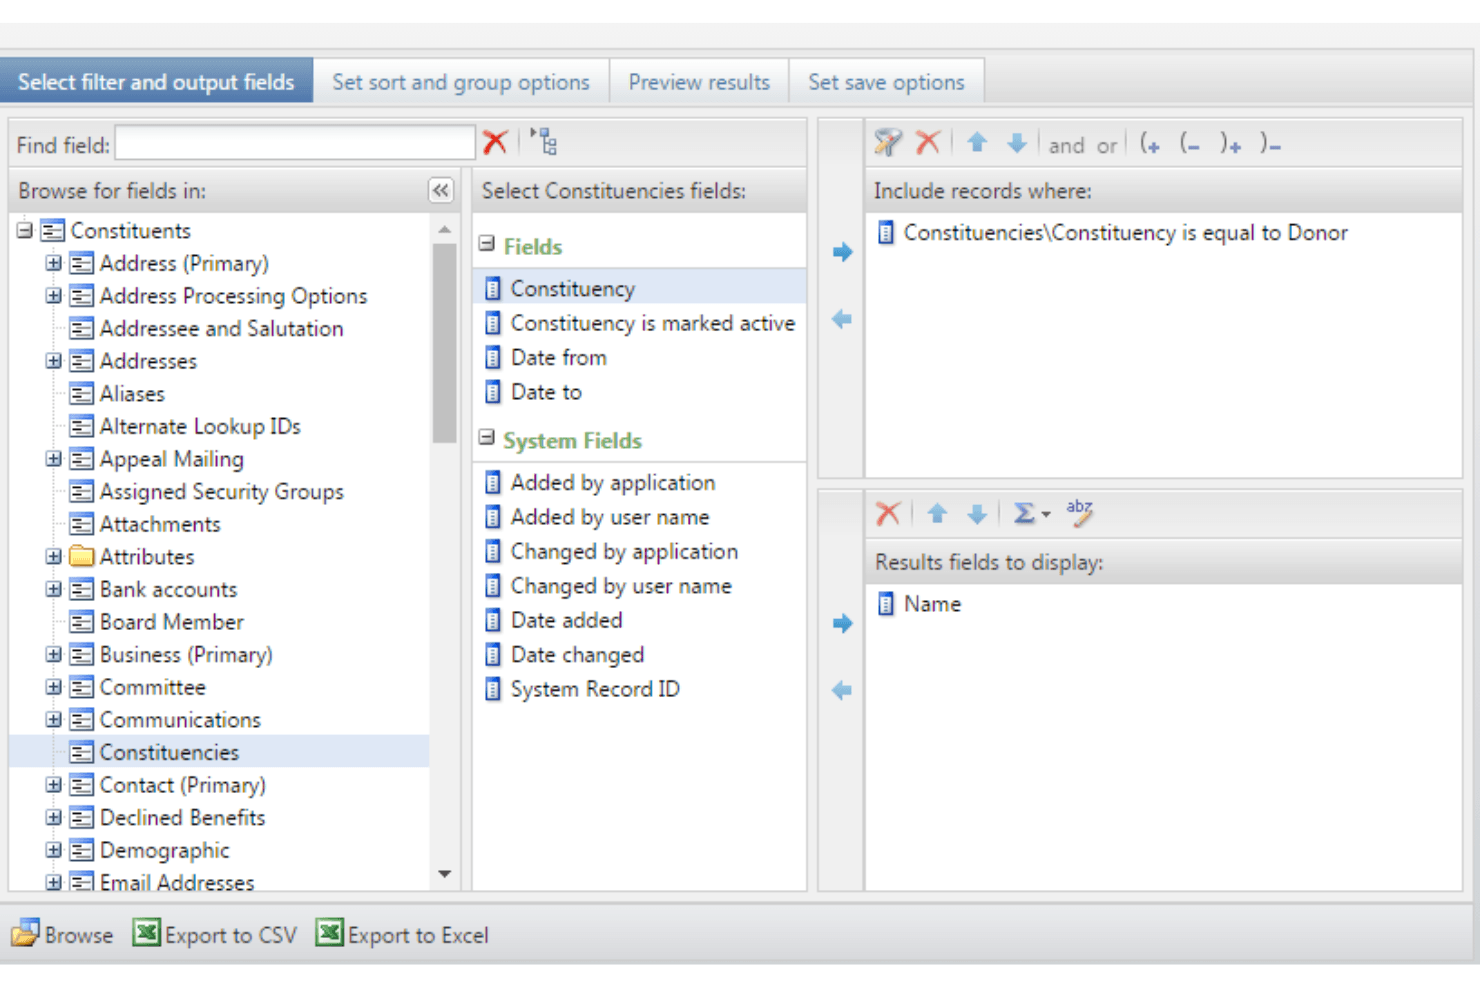Add selected field to Results fields to display
The height and width of the screenshot is (987, 1480).
[842, 623]
